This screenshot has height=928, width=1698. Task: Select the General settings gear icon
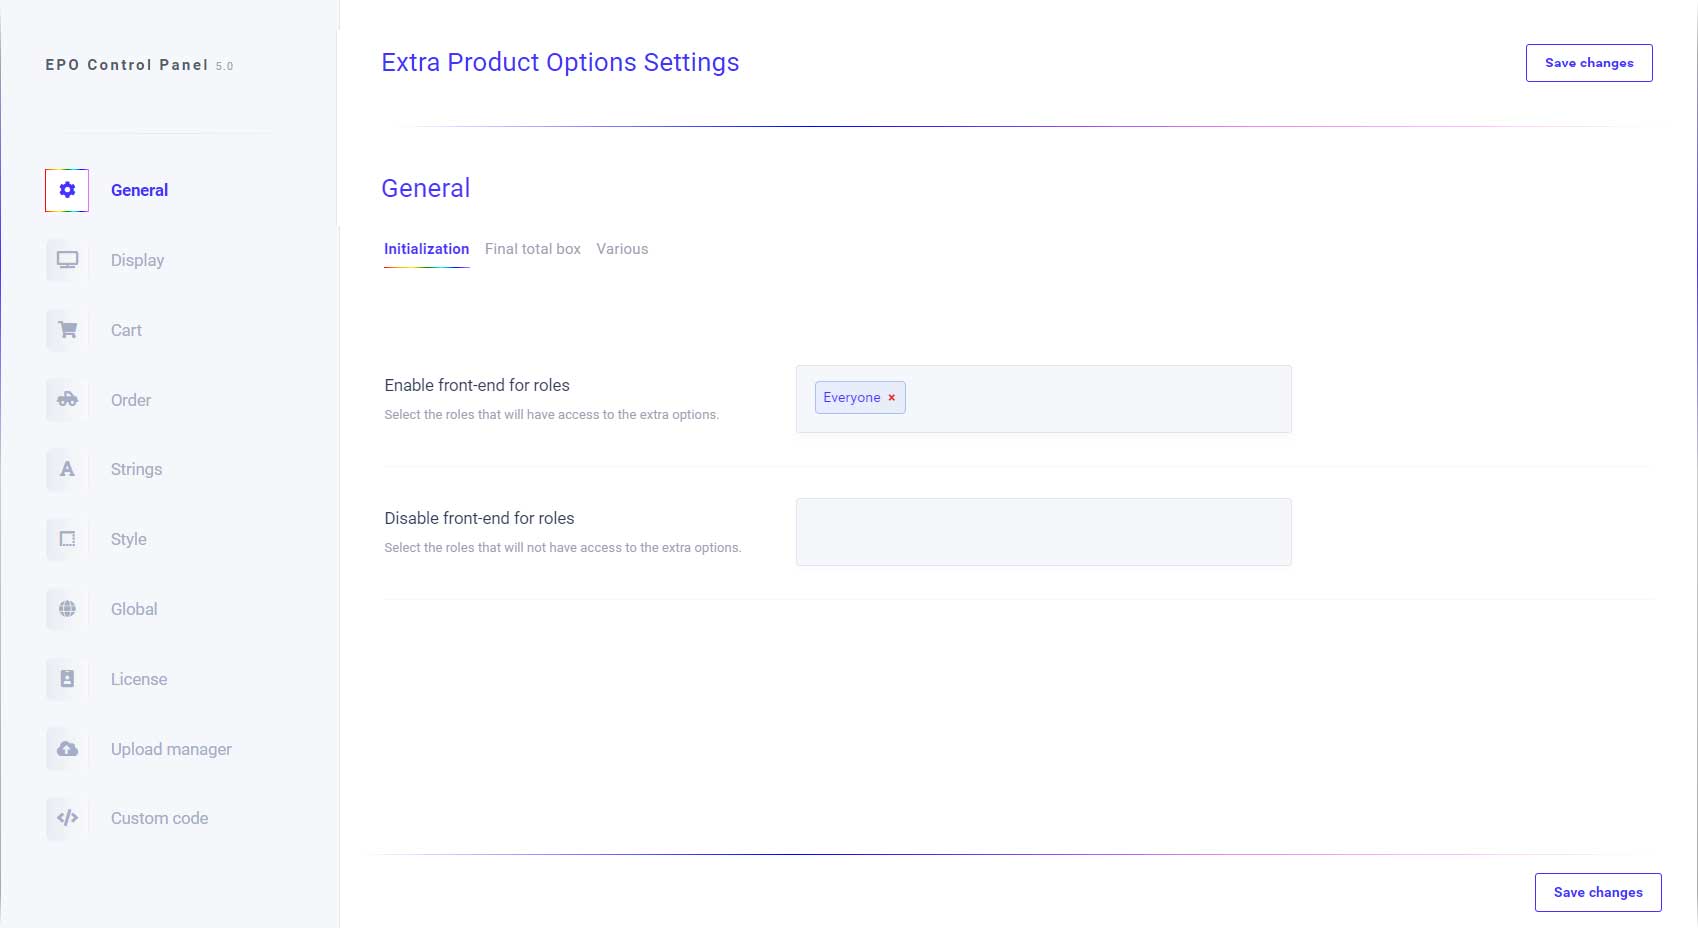pyautogui.click(x=66, y=190)
